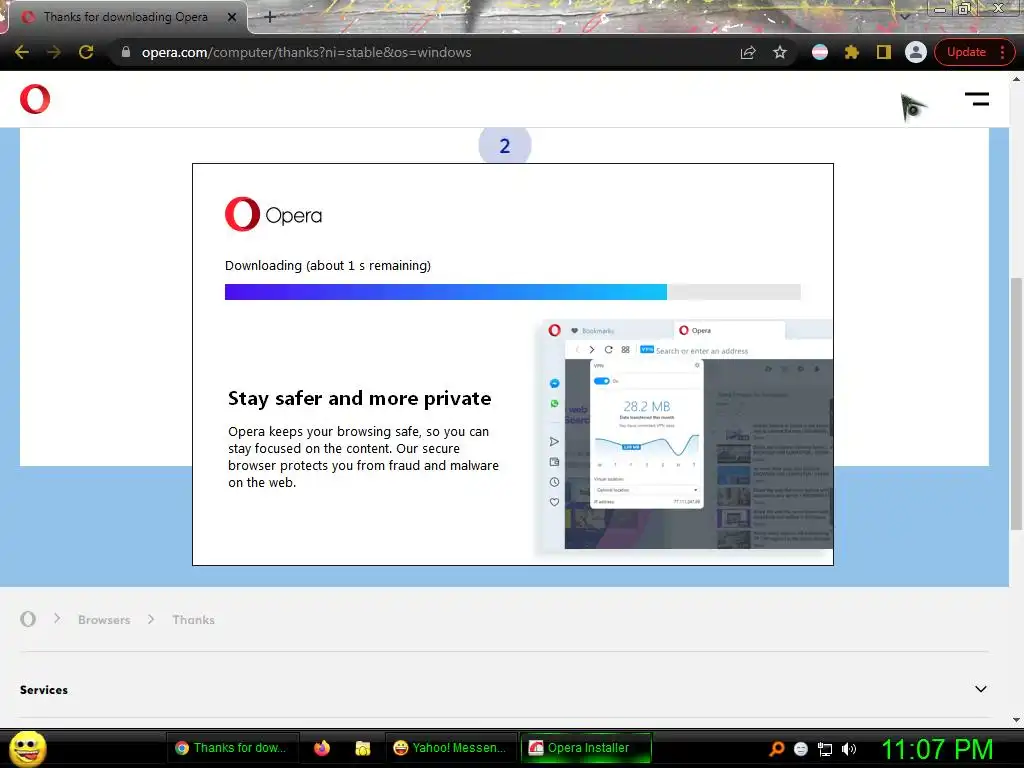Screen dimensions: 1024x768
Task: Go back using the browser back arrow
Action: click(22, 52)
